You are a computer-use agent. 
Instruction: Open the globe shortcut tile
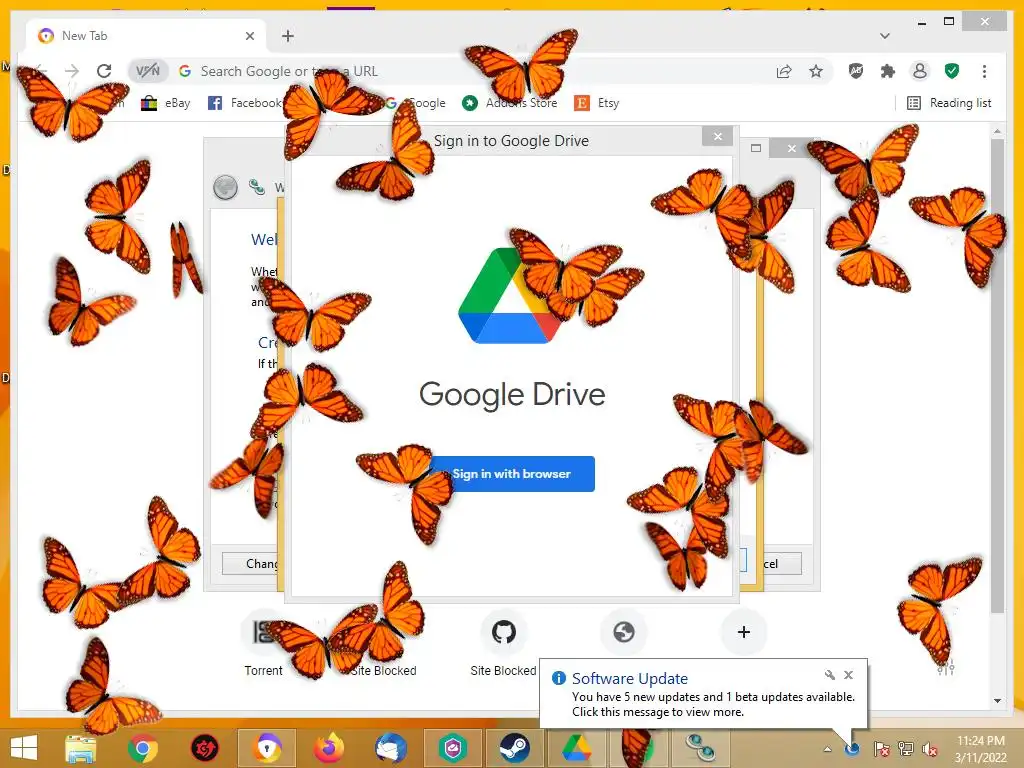pos(624,632)
